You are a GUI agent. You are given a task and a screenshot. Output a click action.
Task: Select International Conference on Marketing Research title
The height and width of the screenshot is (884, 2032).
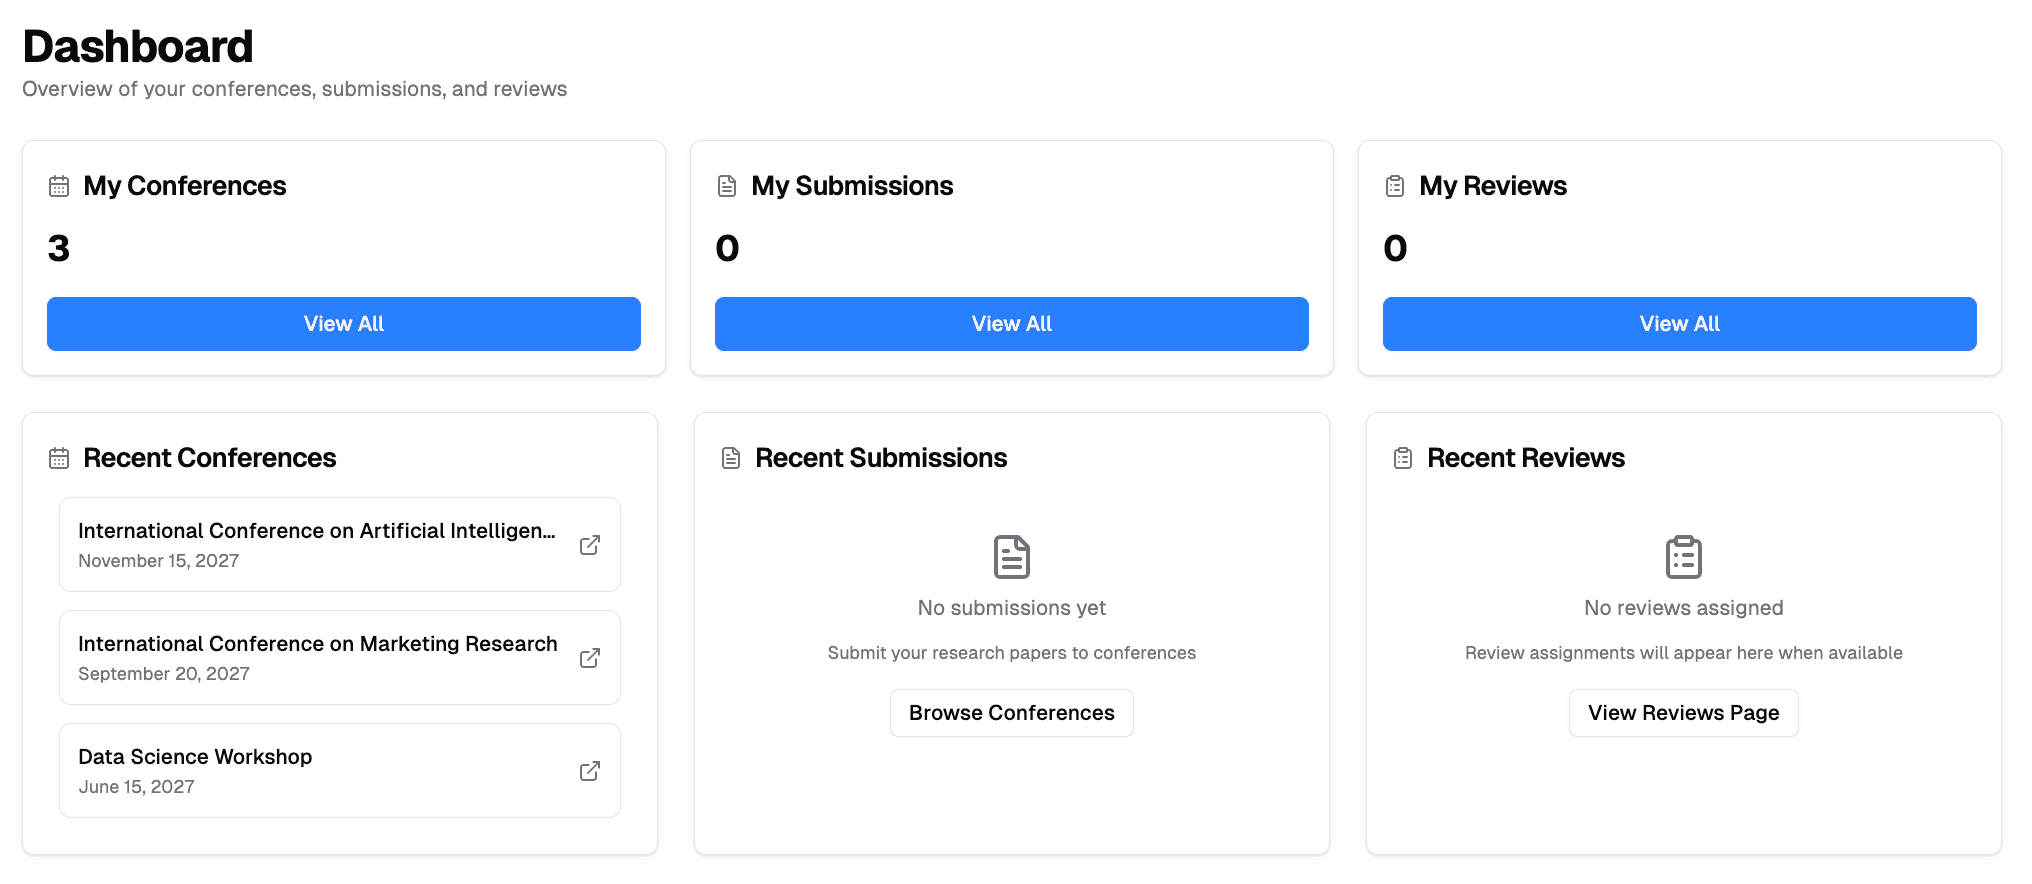pos(318,644)
